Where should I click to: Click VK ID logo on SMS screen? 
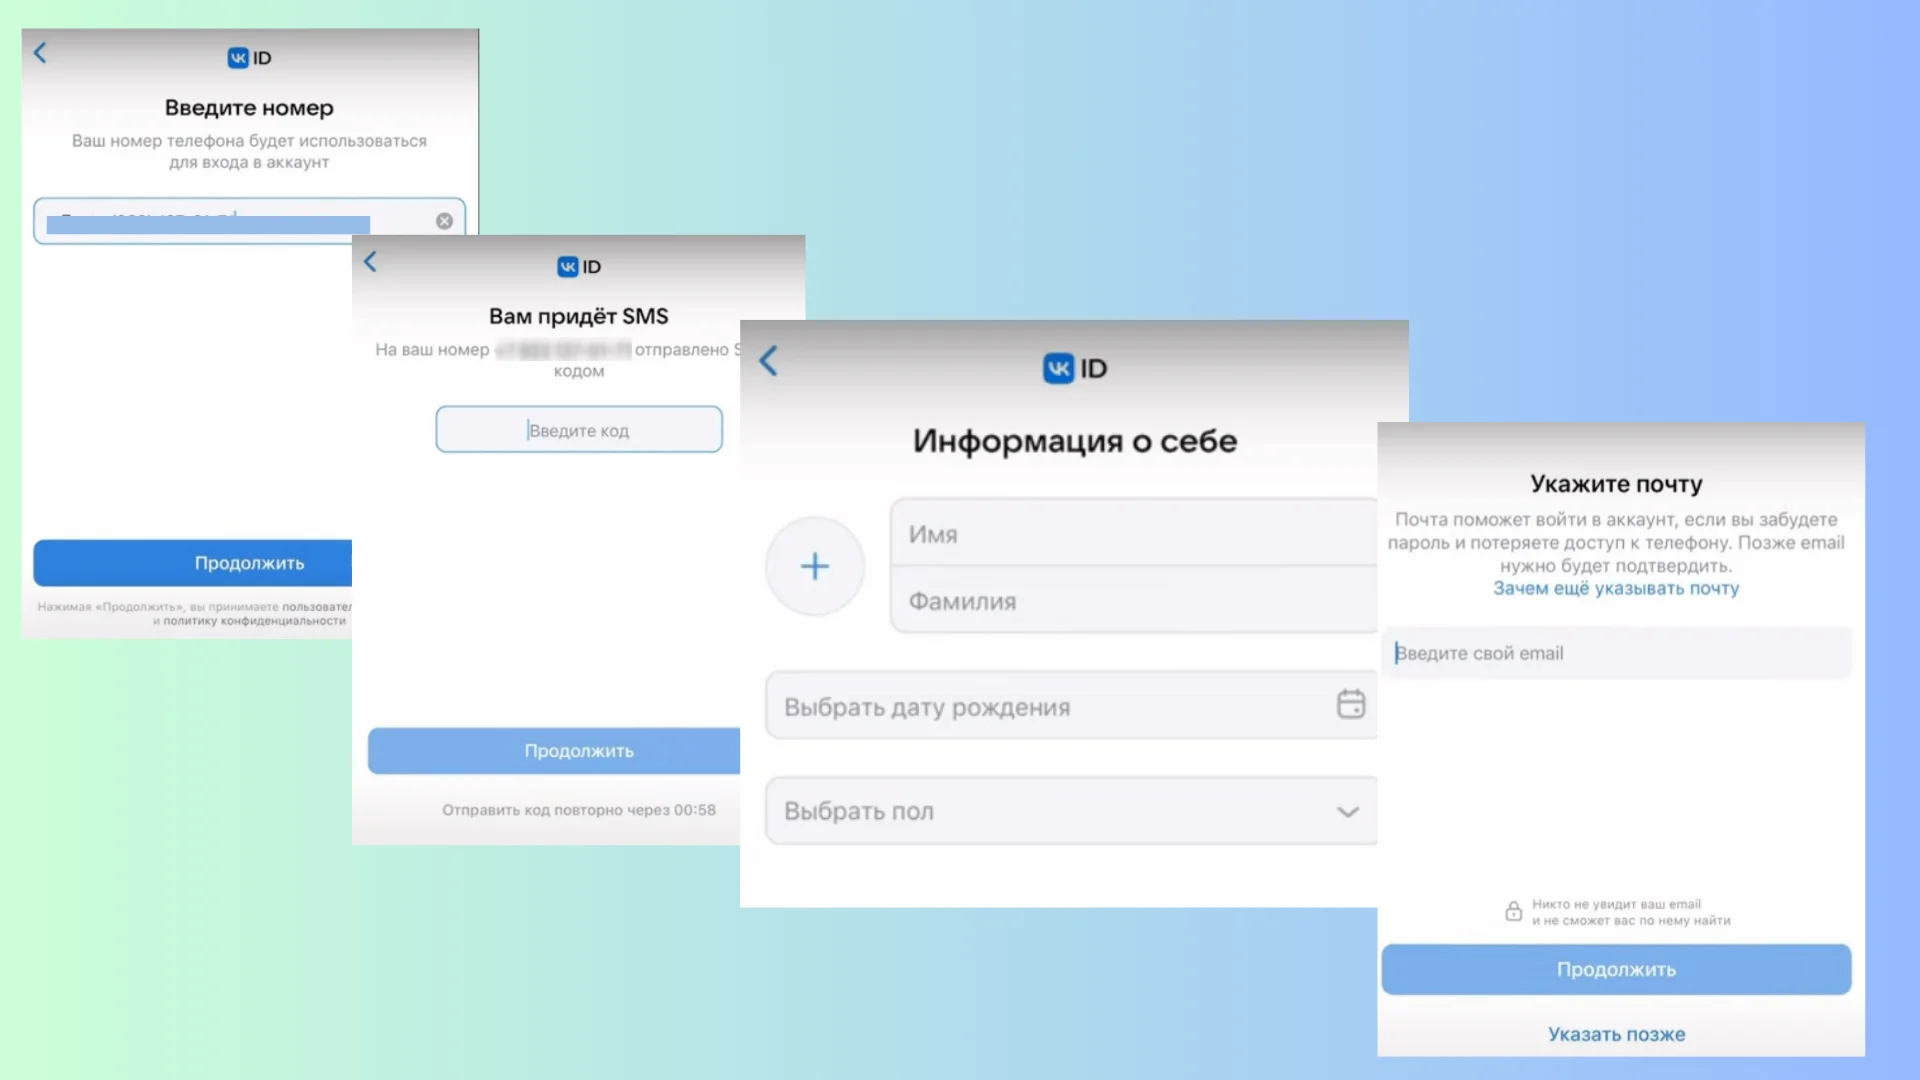(x=579, y=267)
